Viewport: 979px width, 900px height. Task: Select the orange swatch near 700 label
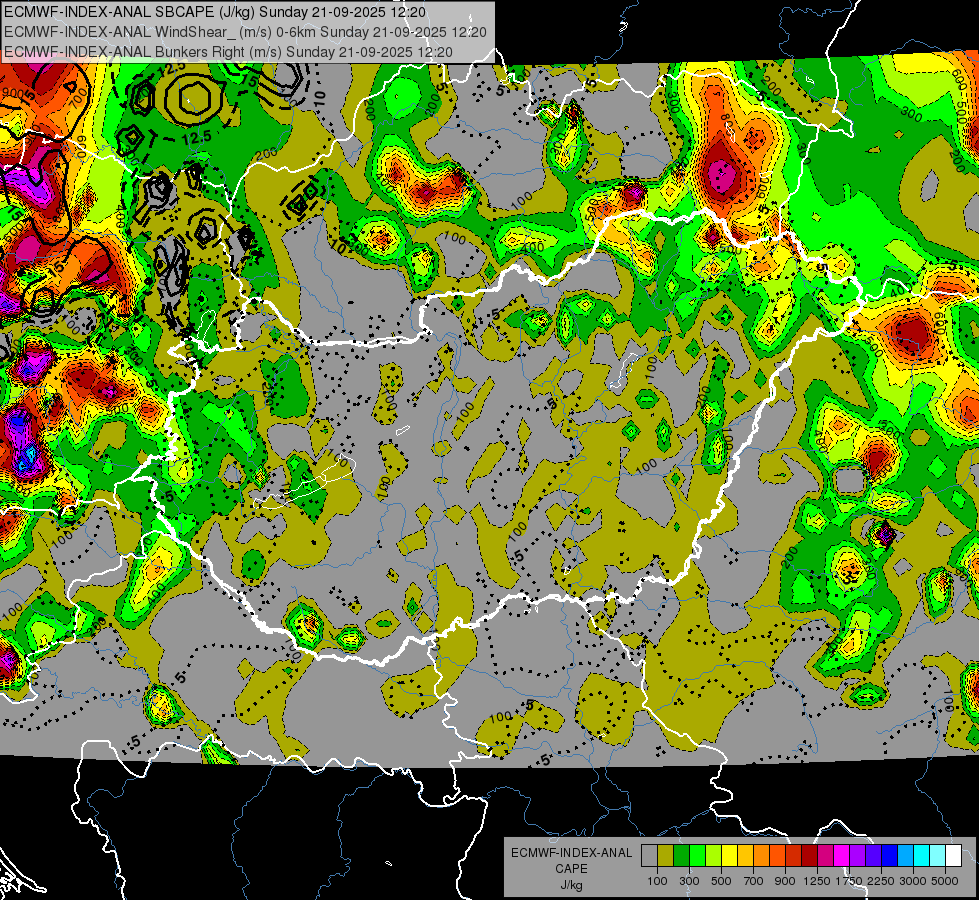point(761,855)
